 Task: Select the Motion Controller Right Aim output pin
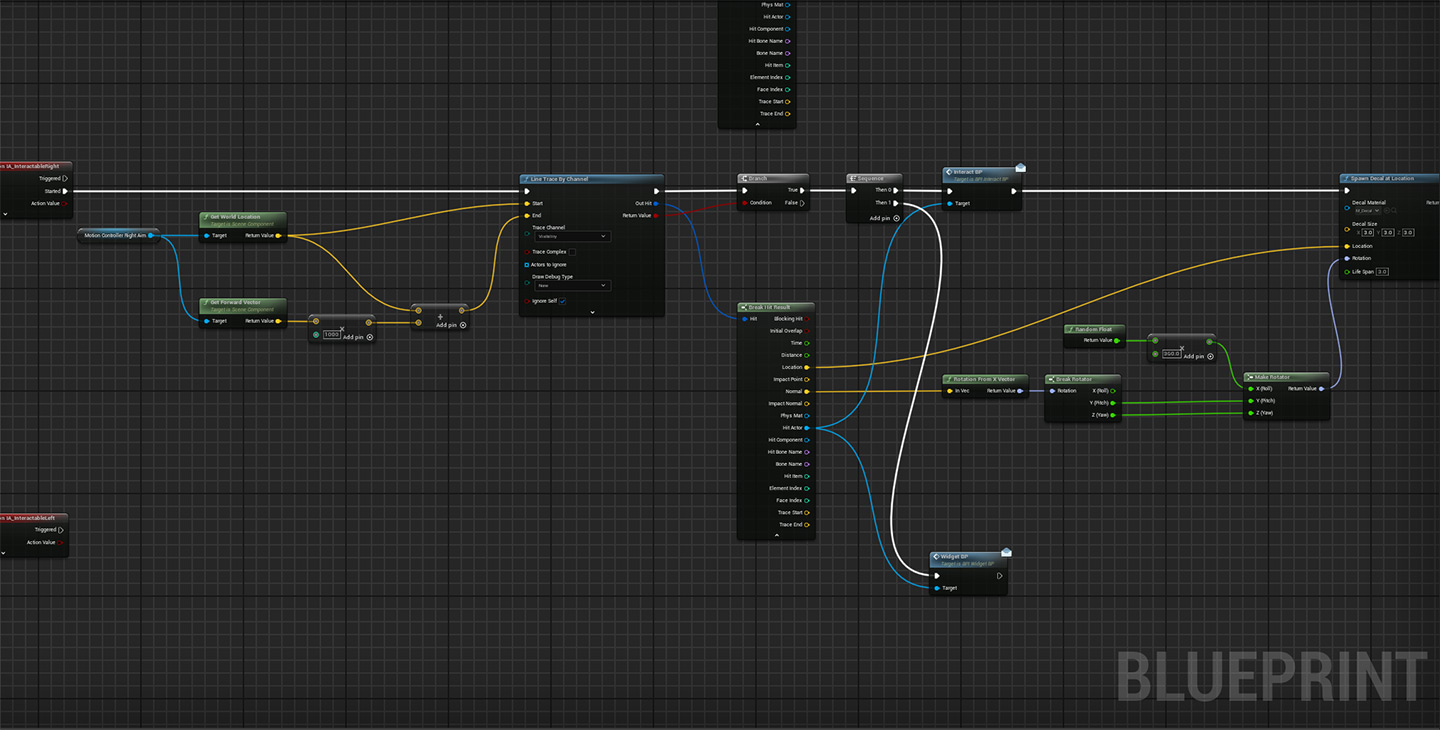point(151,236)
